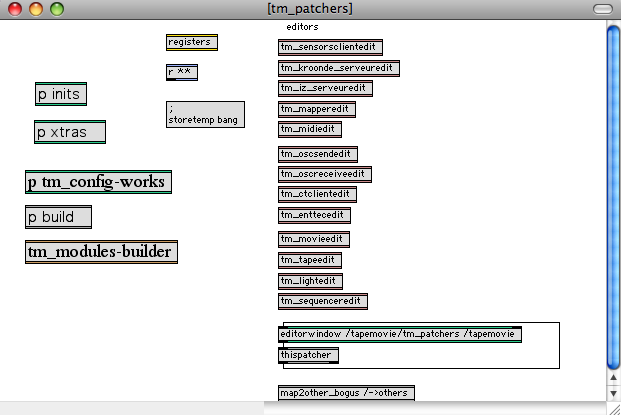
Task: Select the tm_kroonde_serveuredit object
Action: (x=339, y=68)
